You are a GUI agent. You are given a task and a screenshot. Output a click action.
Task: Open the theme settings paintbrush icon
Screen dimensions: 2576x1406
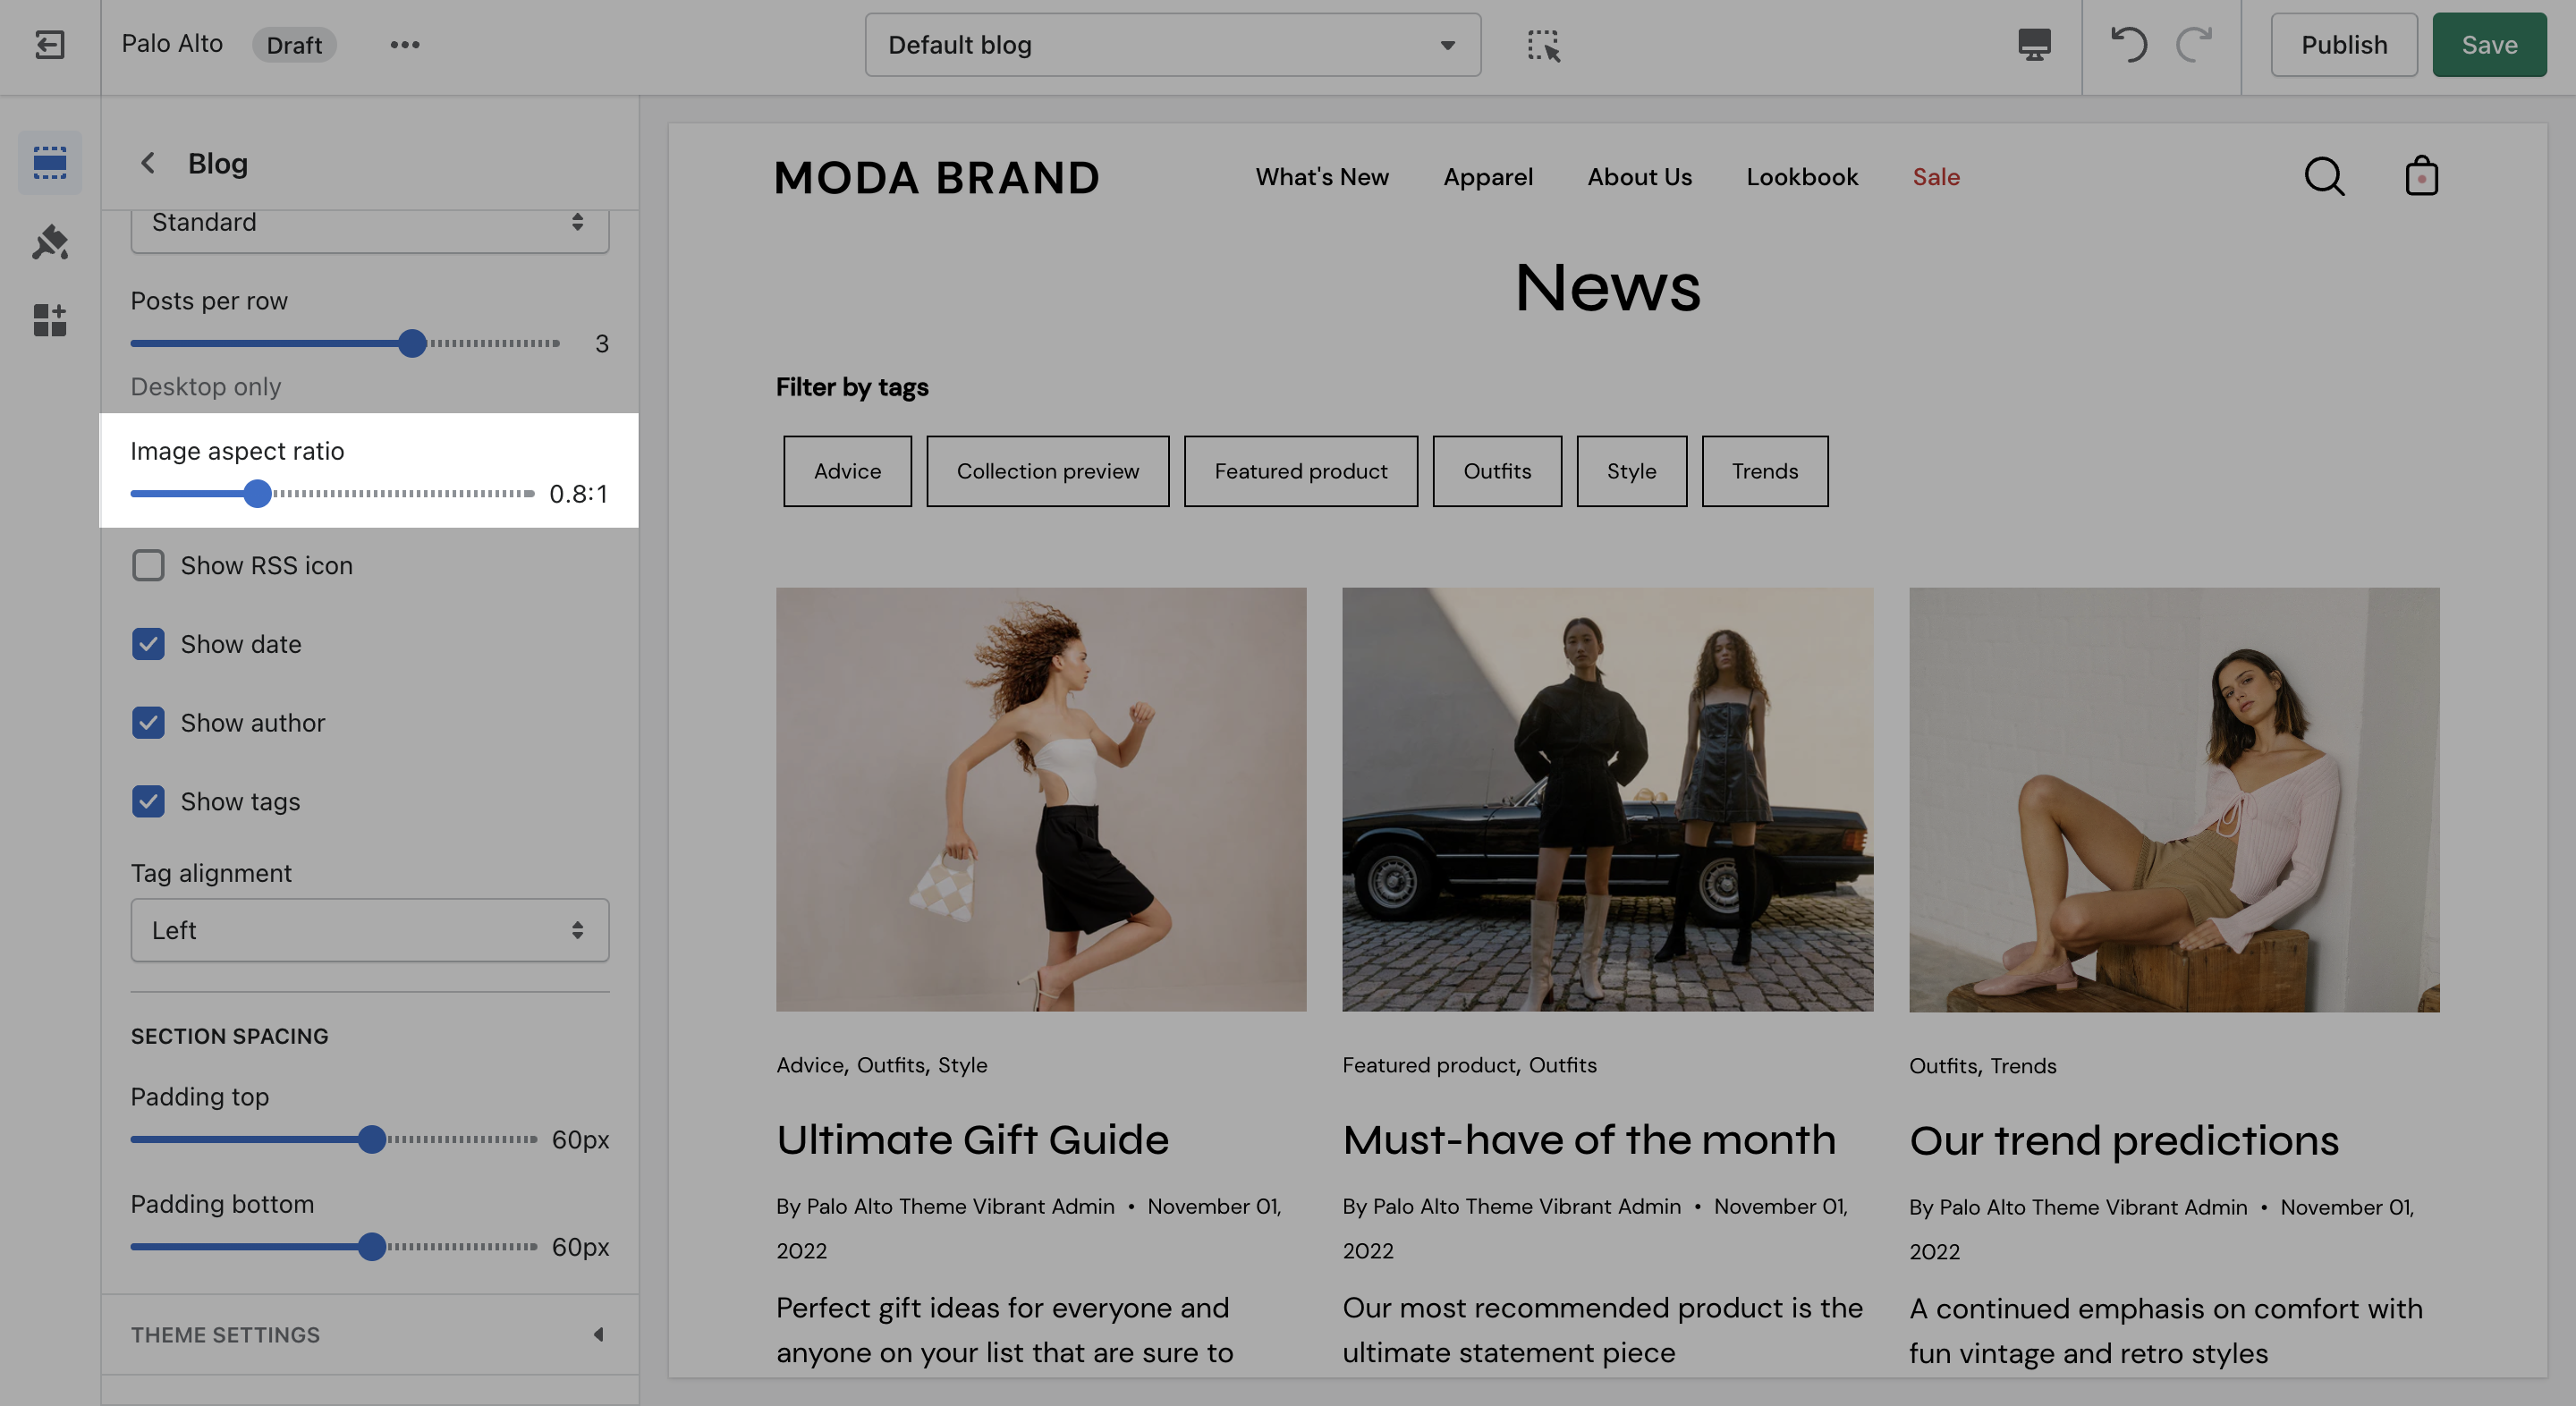[49, 241]
